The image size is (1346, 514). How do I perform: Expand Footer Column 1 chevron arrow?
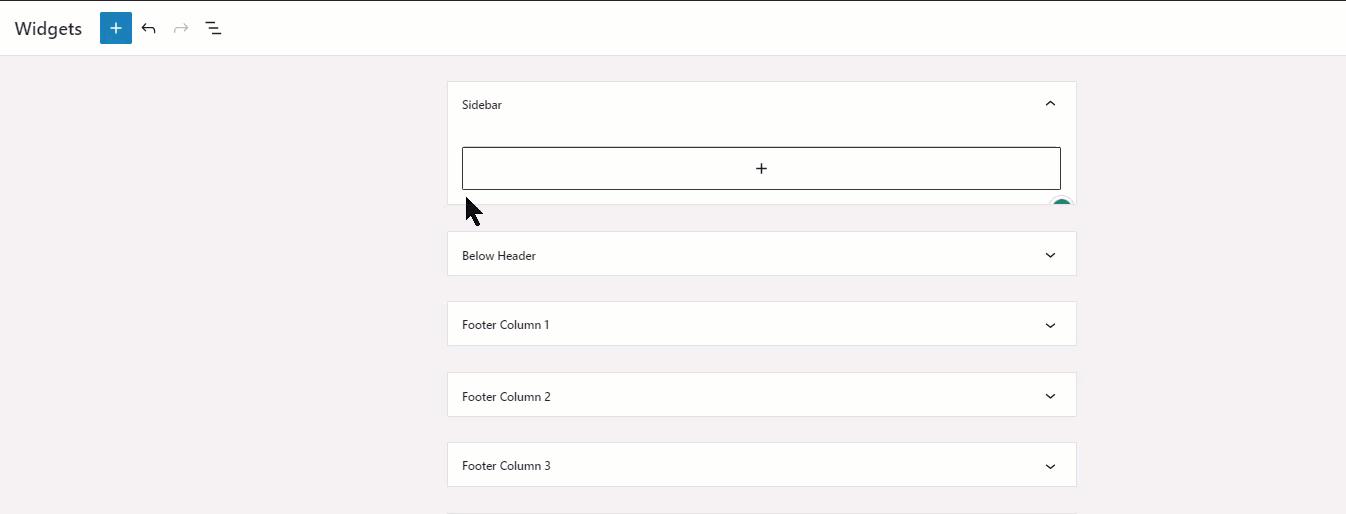click(x=1050, y=325)
